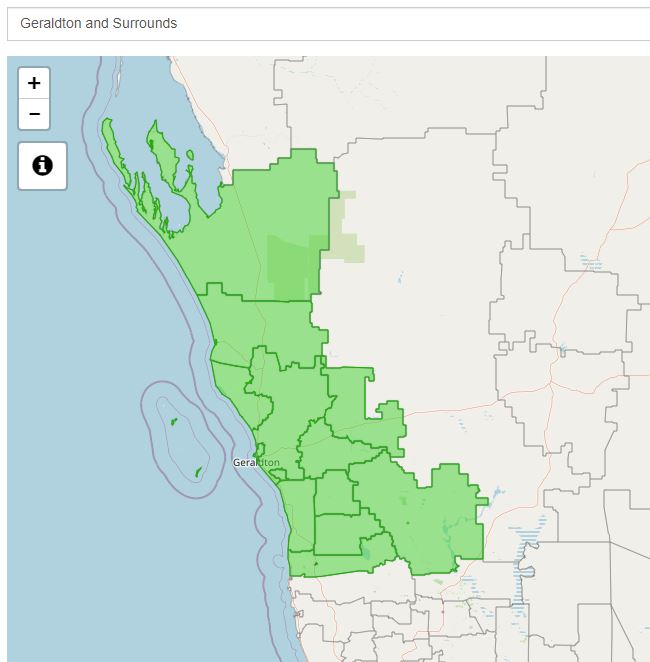Click the Geraldton and Surrounds field
Screen dimensions: 650x662
[x=328, y=24]
